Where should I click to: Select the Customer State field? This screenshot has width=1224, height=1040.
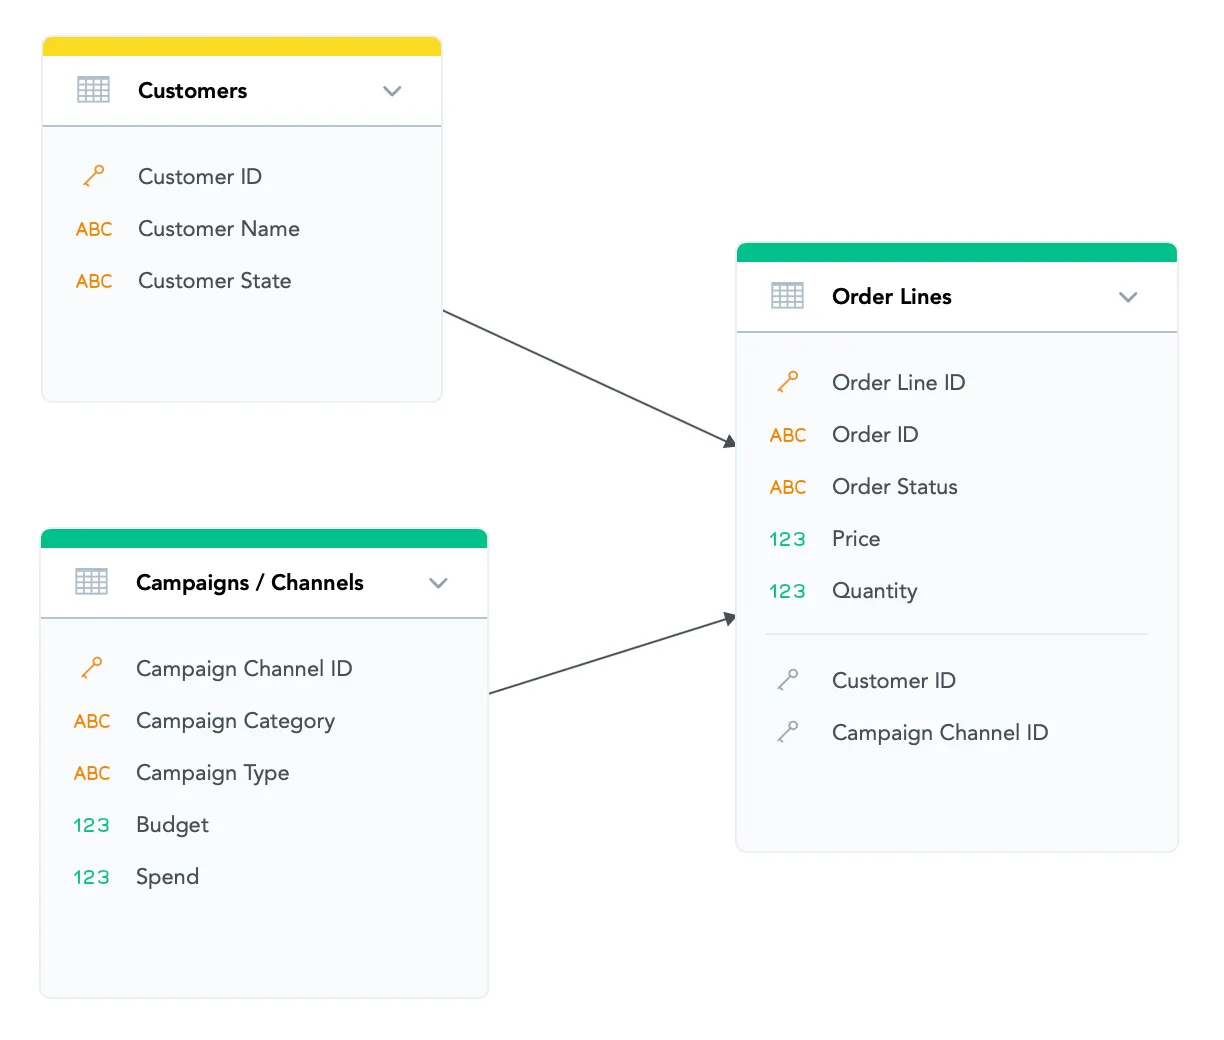tap(214, 281)
